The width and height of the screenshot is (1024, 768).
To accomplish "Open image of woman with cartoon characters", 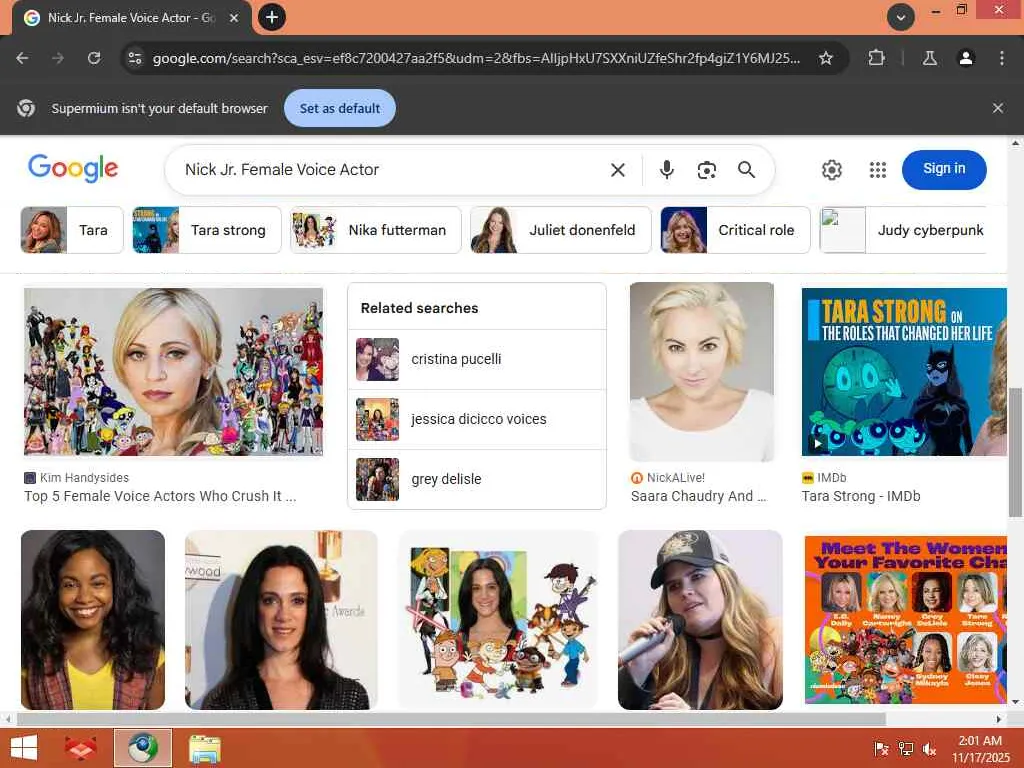I will 498,620.
